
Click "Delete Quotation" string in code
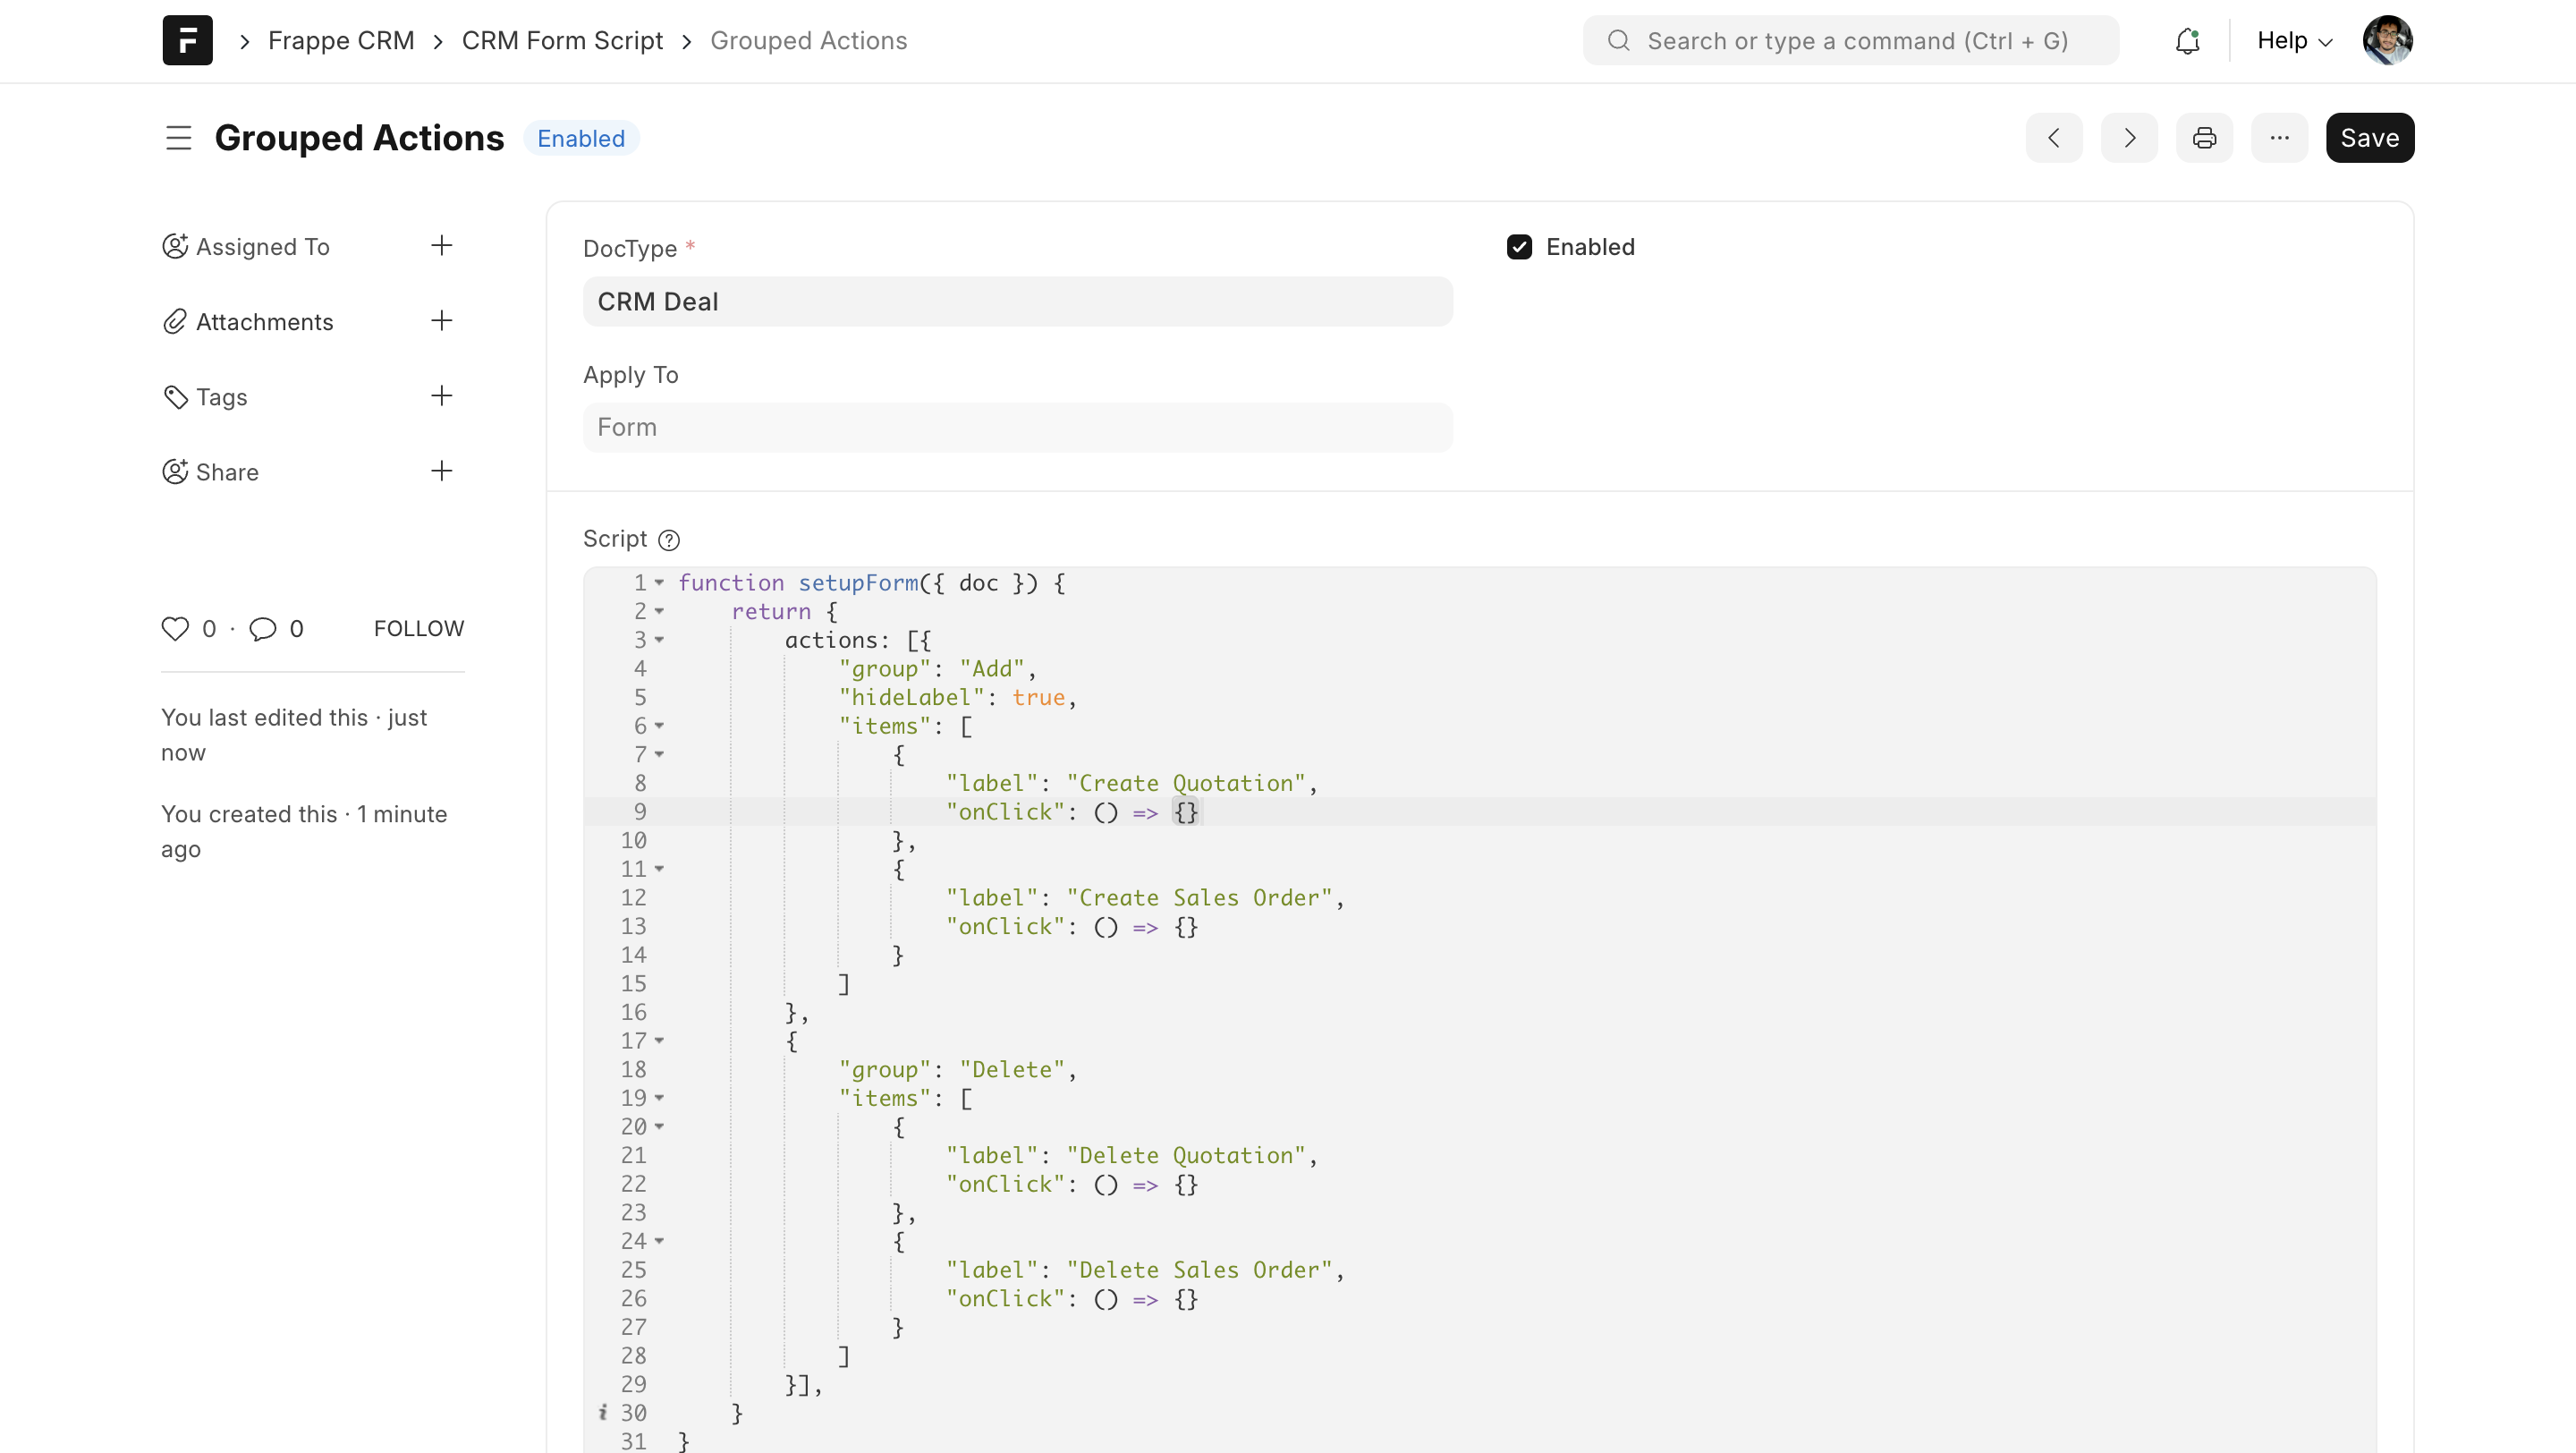pyautogui.click(x=1186, y=1155)
